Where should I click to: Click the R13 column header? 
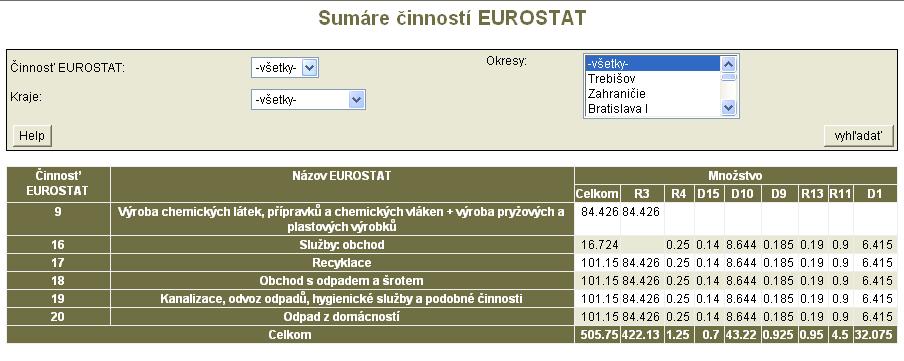812,193
